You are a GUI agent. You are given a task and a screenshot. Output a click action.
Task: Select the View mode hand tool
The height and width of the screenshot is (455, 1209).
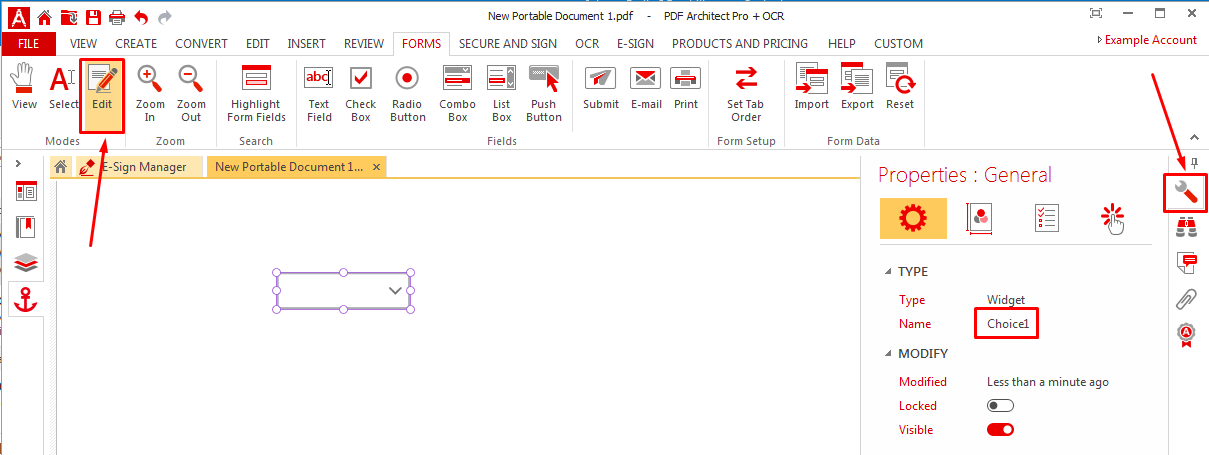tap(24, 87)
